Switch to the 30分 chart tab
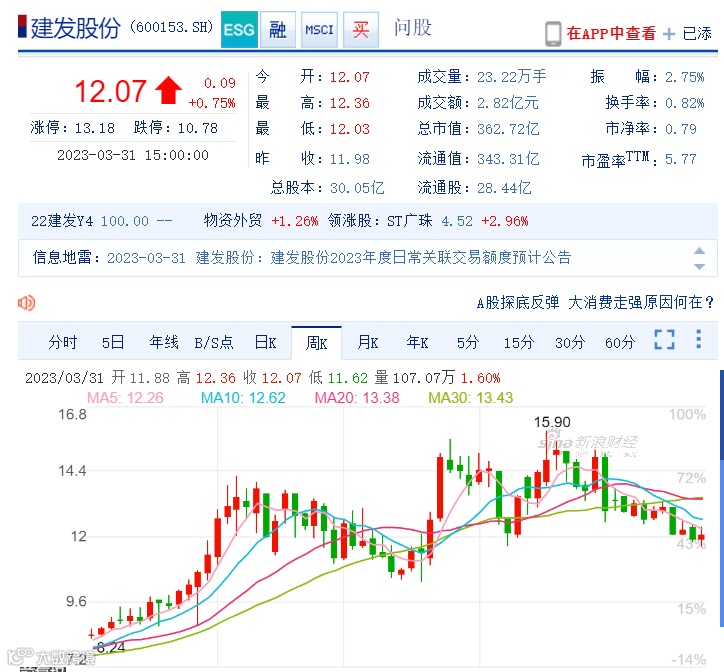 (x=570, y=343)
